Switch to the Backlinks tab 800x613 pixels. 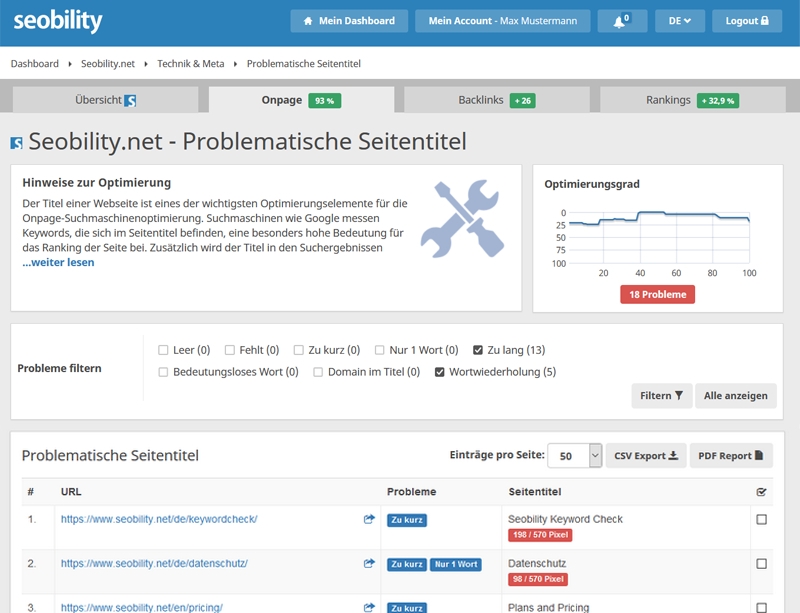496,100
